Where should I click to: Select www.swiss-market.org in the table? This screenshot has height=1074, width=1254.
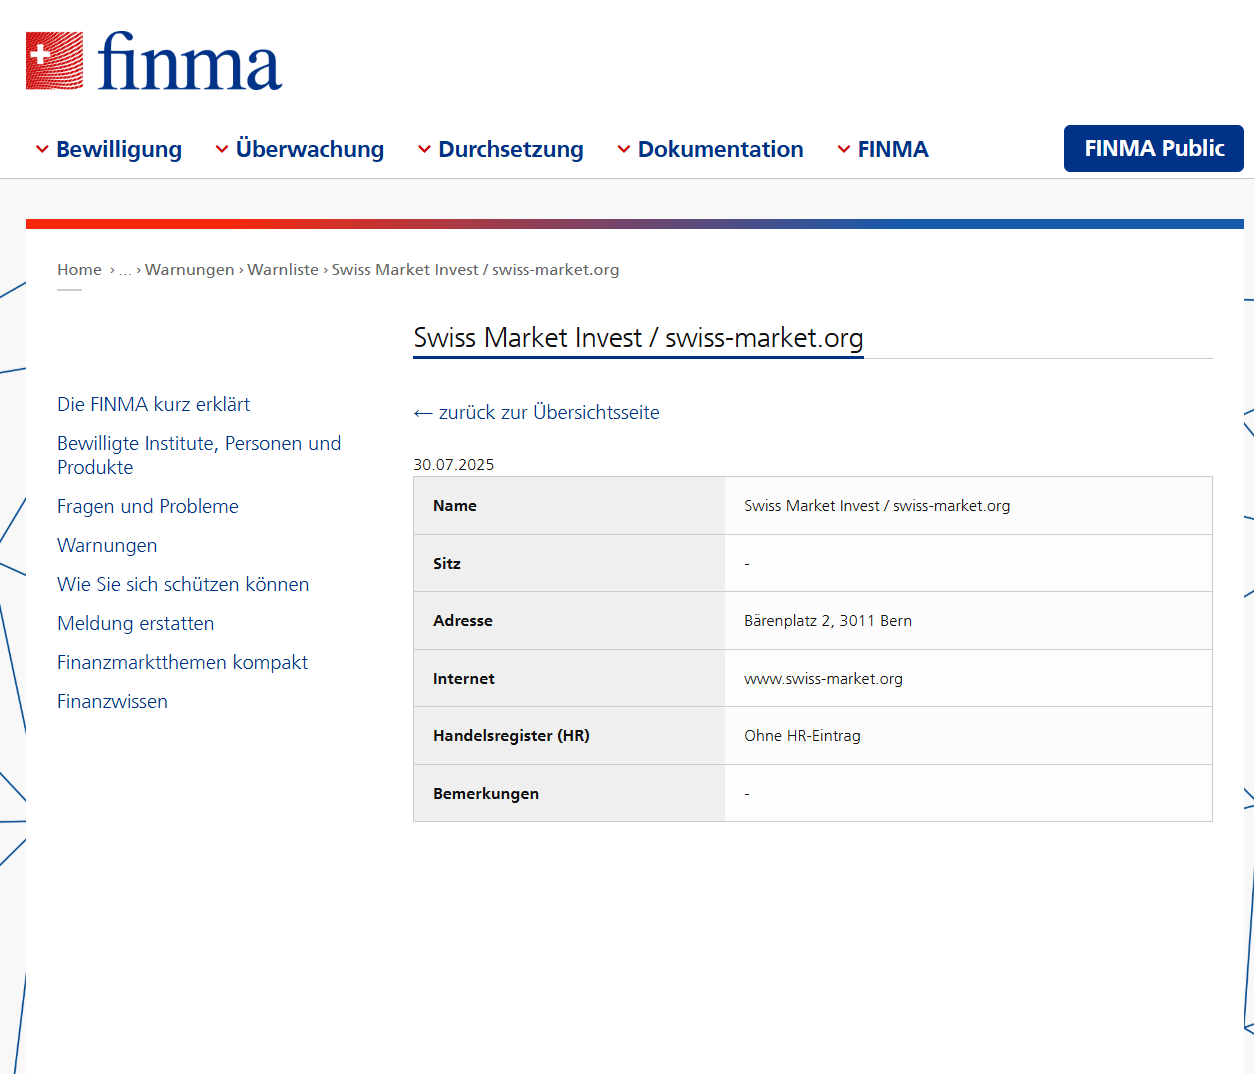823,679
